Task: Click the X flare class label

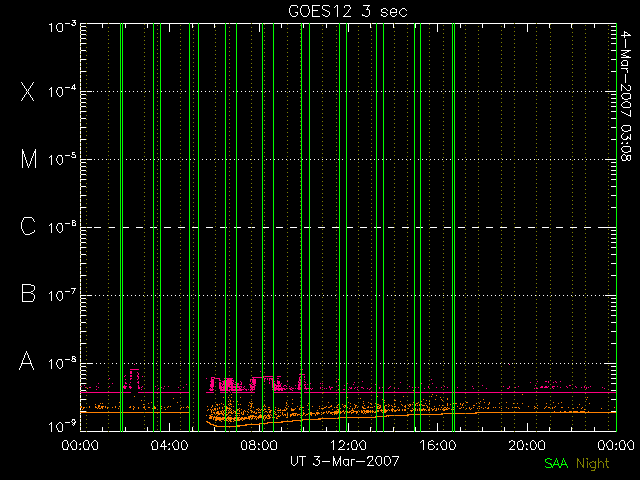Action: (x=28, y=91)
